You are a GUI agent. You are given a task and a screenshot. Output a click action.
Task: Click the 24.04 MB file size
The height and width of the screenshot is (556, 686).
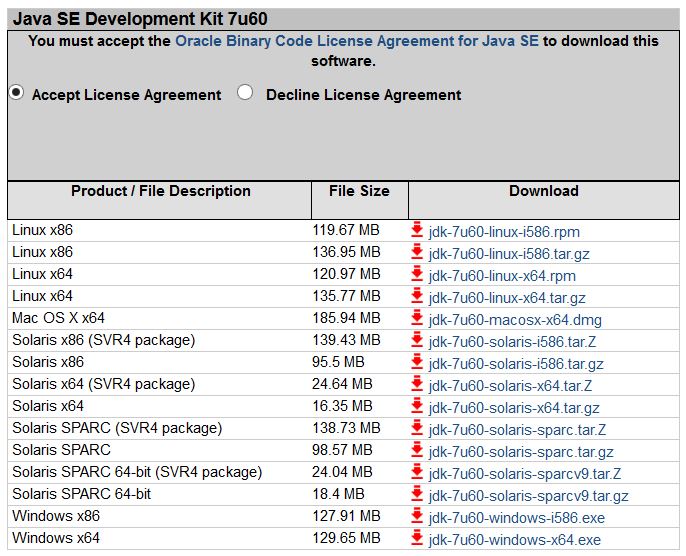tap(342, 472)
